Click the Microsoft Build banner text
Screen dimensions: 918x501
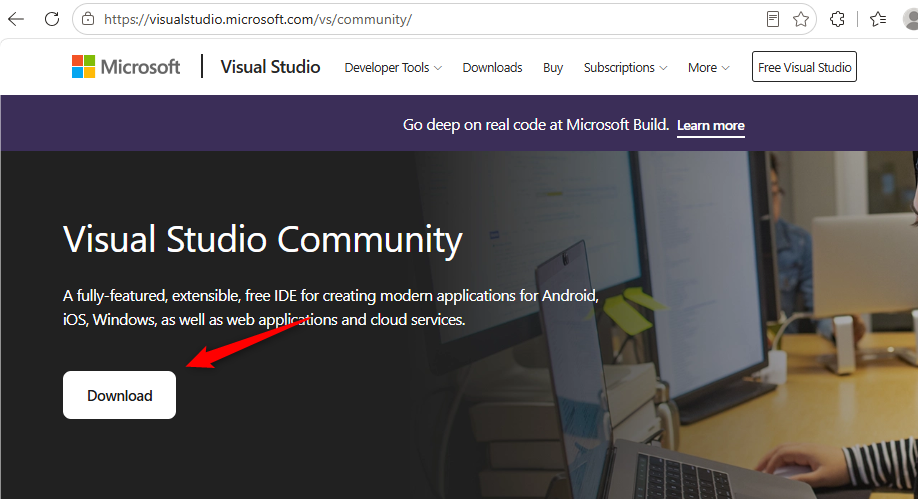(x=536, y=125)
